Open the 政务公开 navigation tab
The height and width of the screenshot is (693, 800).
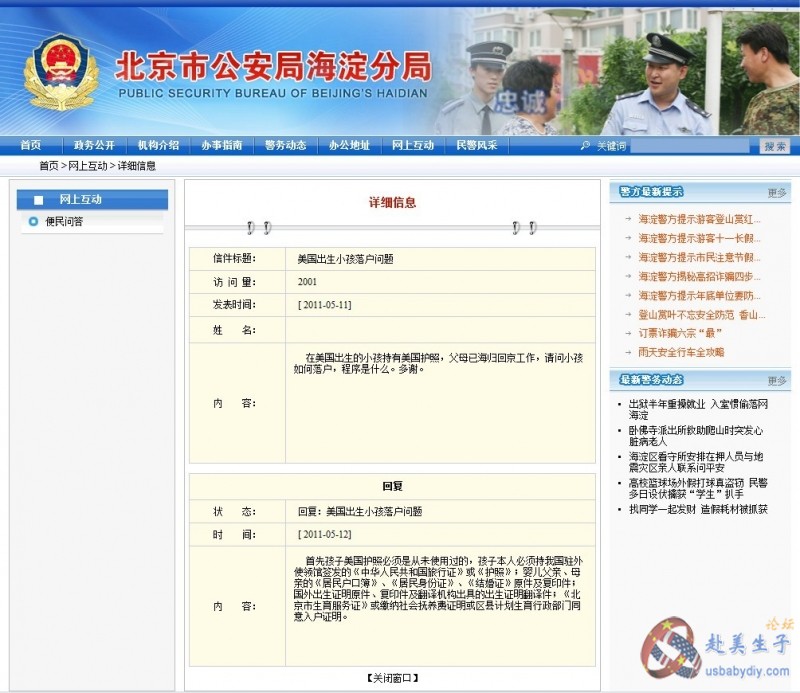(x=94, y=145)
